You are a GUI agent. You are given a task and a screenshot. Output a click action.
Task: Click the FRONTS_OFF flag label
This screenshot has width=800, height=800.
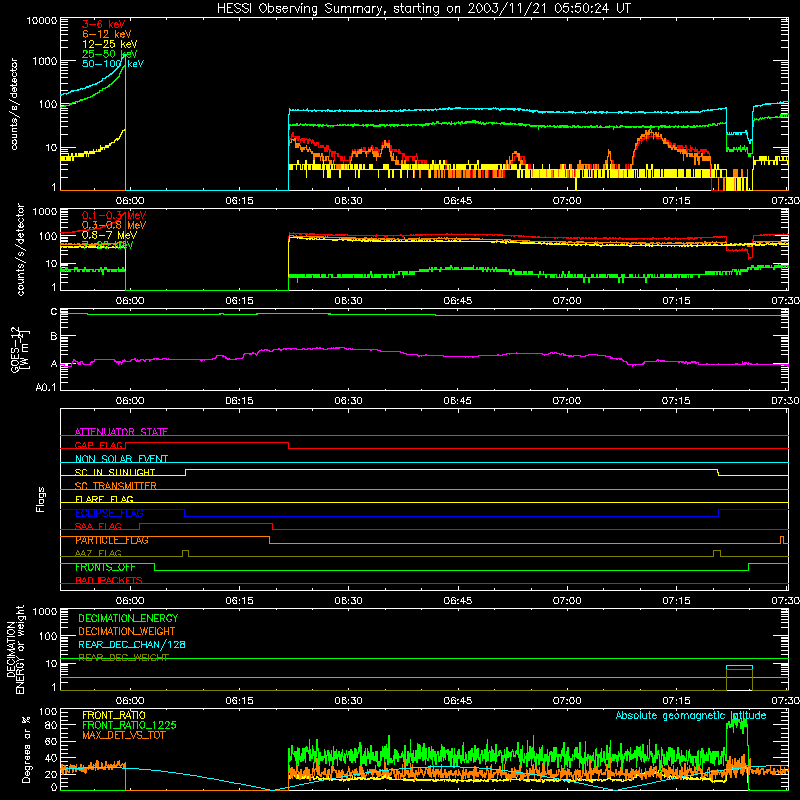105,567
